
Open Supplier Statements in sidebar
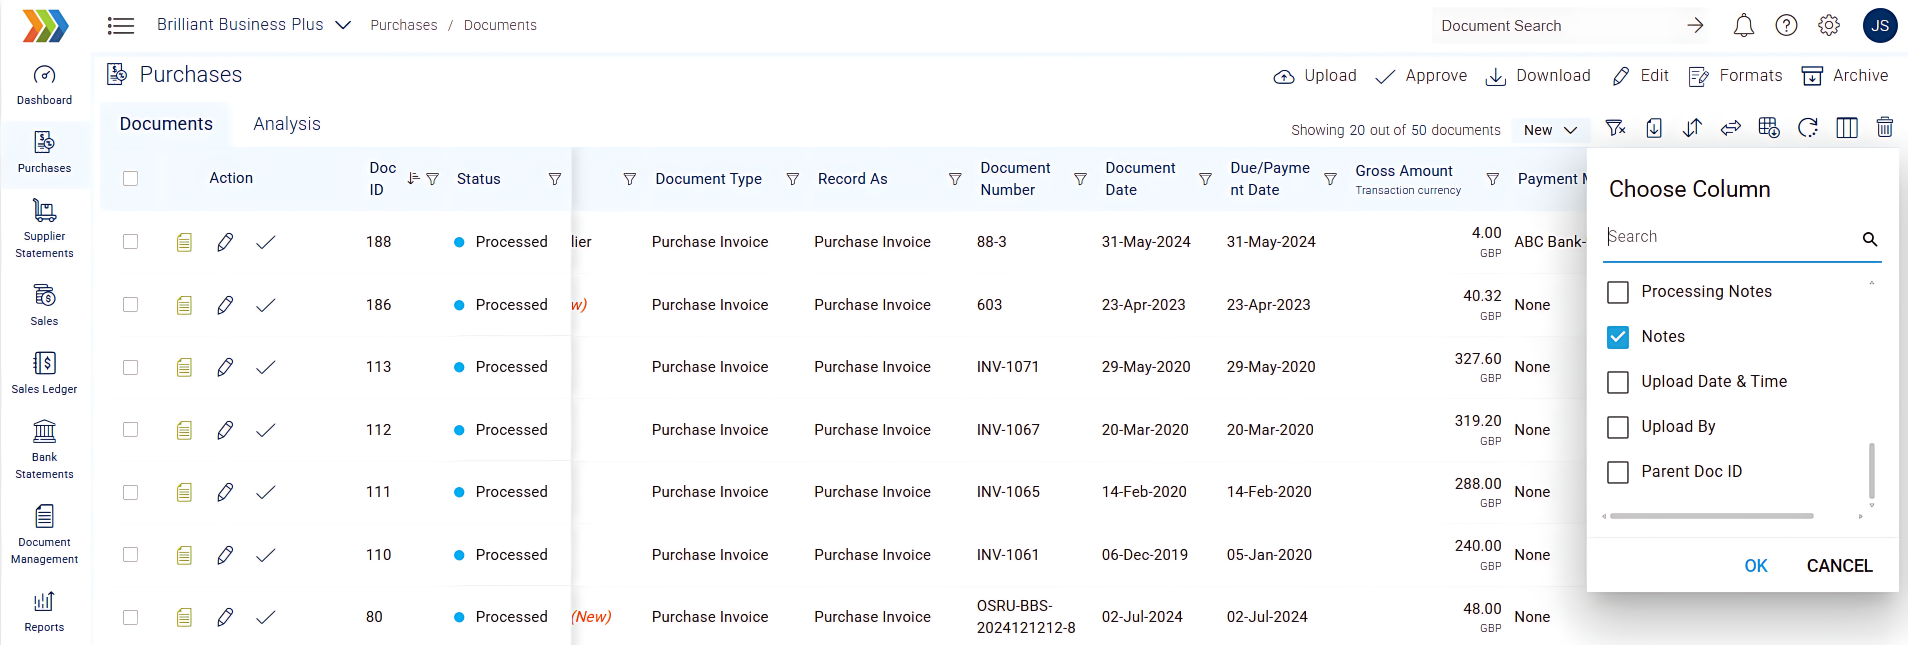(x=44, y=228)
